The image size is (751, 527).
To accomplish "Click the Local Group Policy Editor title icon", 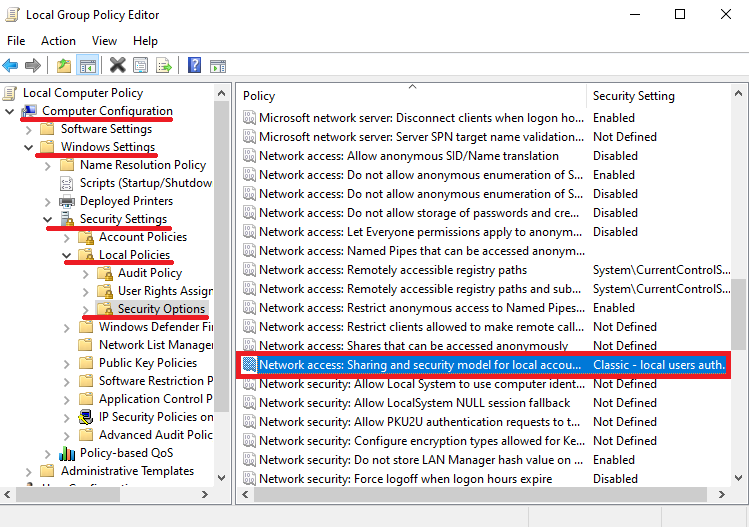I will pyautogui.click(x=12, y=15).
